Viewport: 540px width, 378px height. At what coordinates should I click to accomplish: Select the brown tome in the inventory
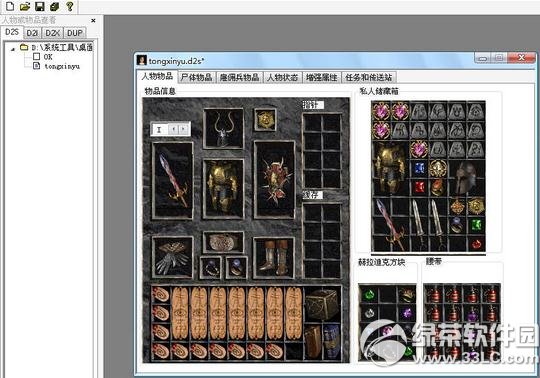click(x=313, y=342)
